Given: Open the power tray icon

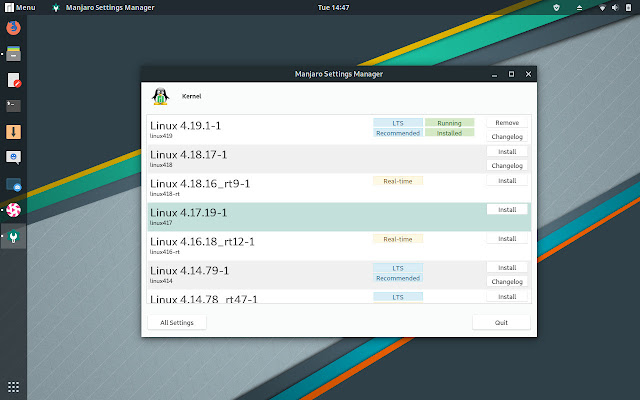Looking at the screenshot, I should coord(628,7).
